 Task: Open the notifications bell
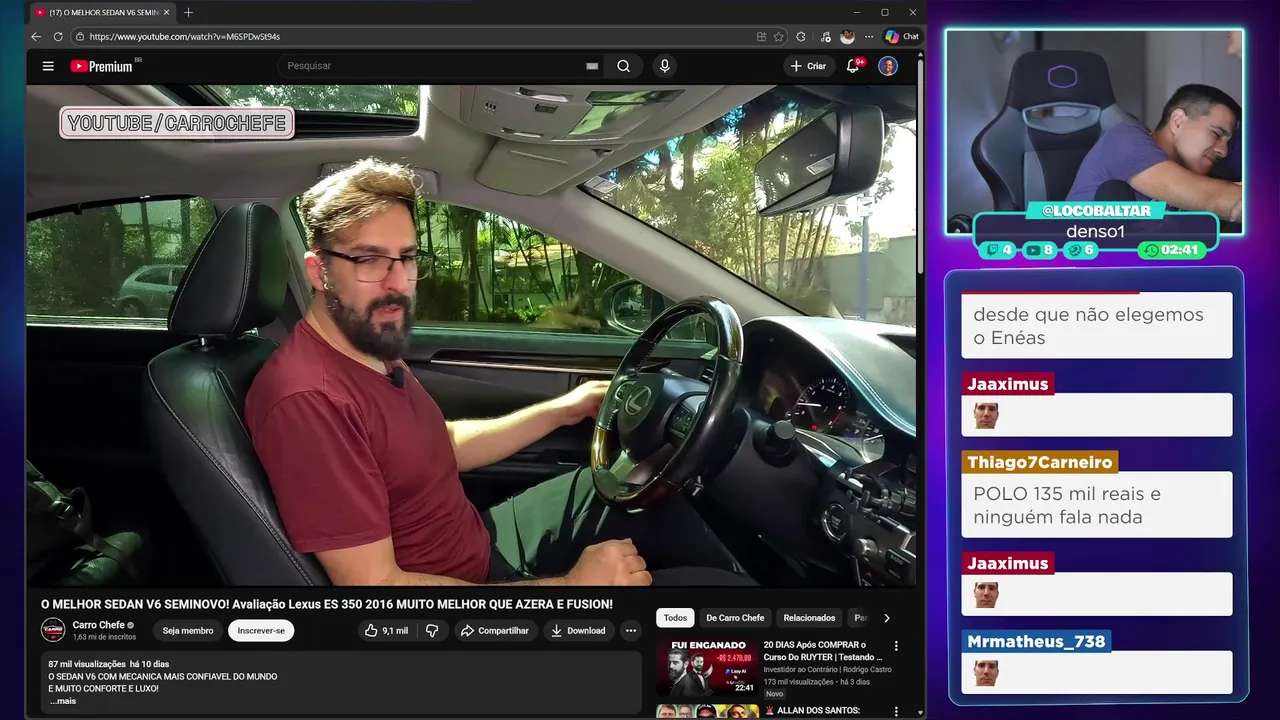click(x=853, y=66)
